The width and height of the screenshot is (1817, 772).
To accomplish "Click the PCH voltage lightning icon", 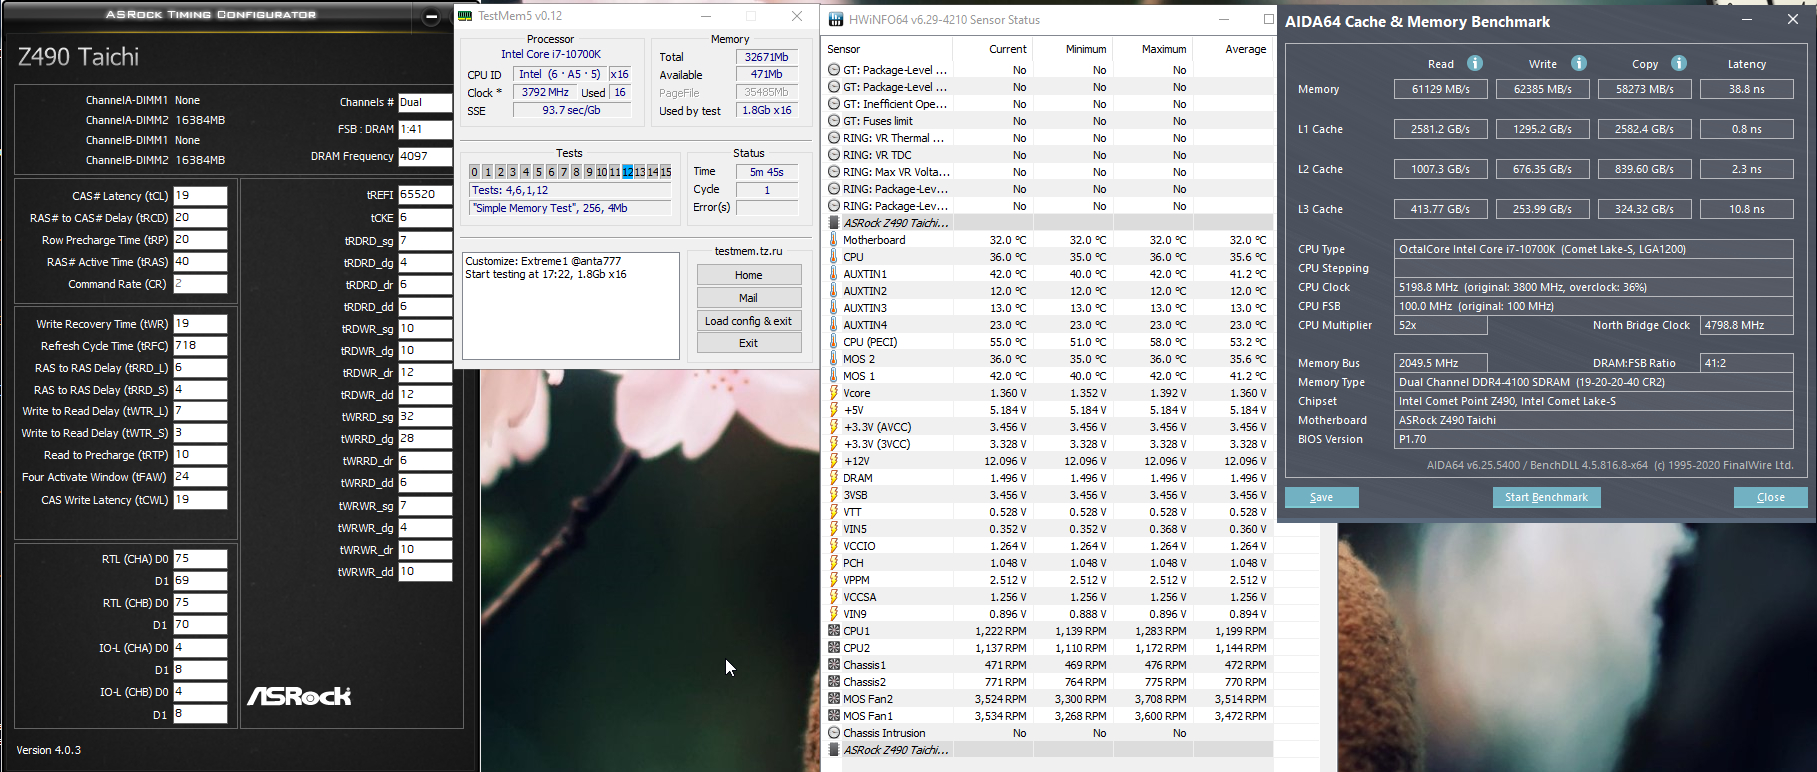I will coord(834,563).
